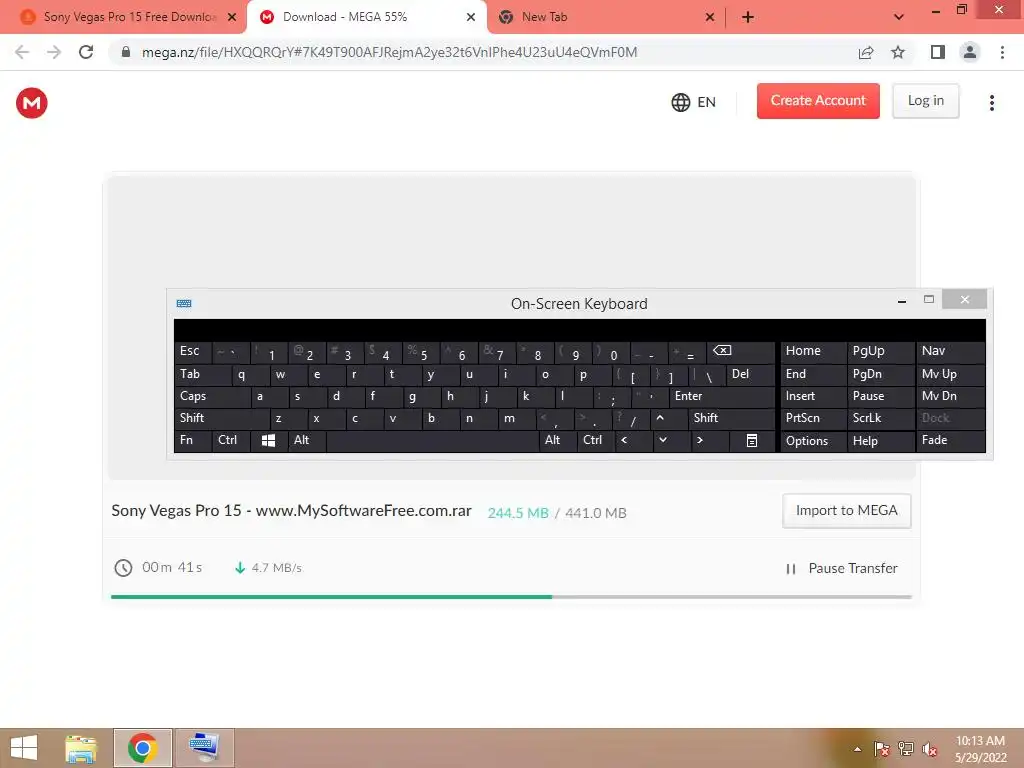Toggle the Fn key

193,441
